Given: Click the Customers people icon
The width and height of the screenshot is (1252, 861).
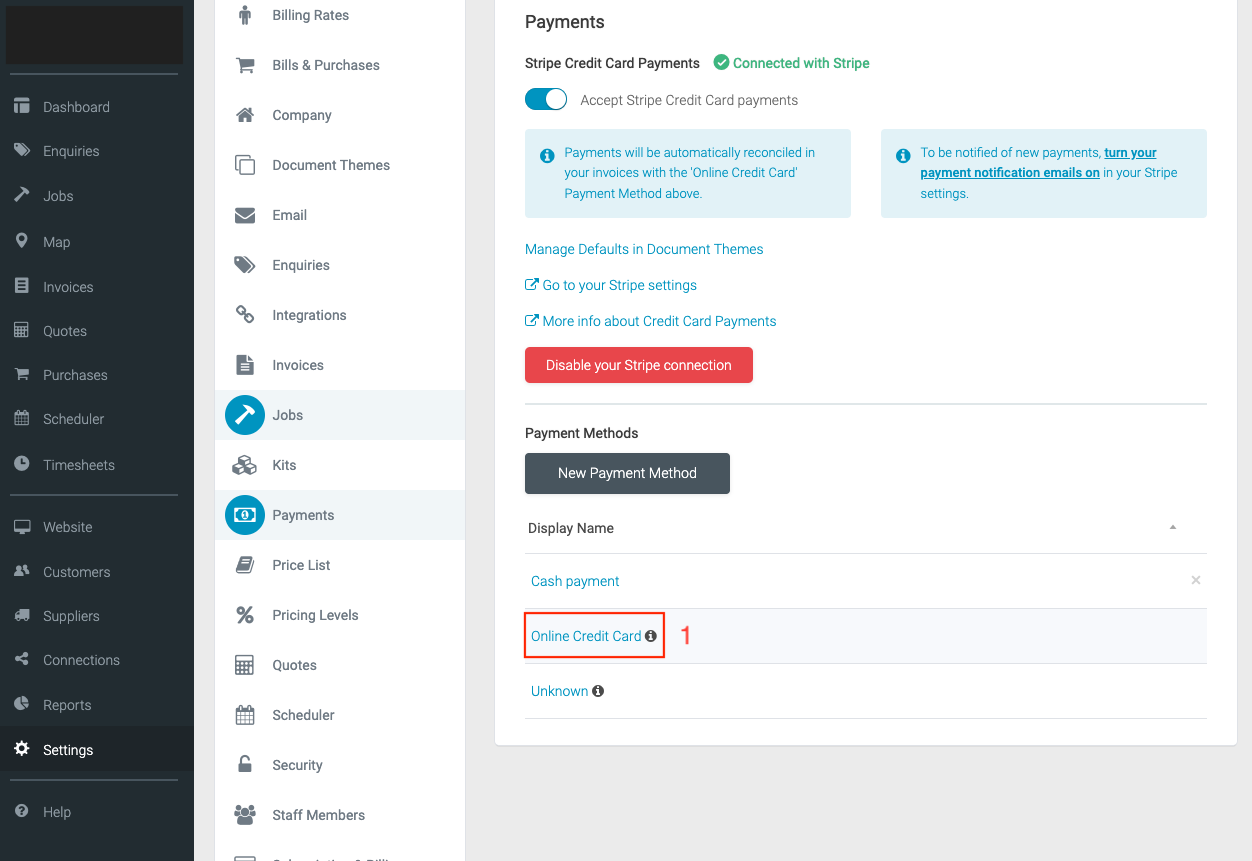Looking at the screenshot, I should (x=22, y=571).
